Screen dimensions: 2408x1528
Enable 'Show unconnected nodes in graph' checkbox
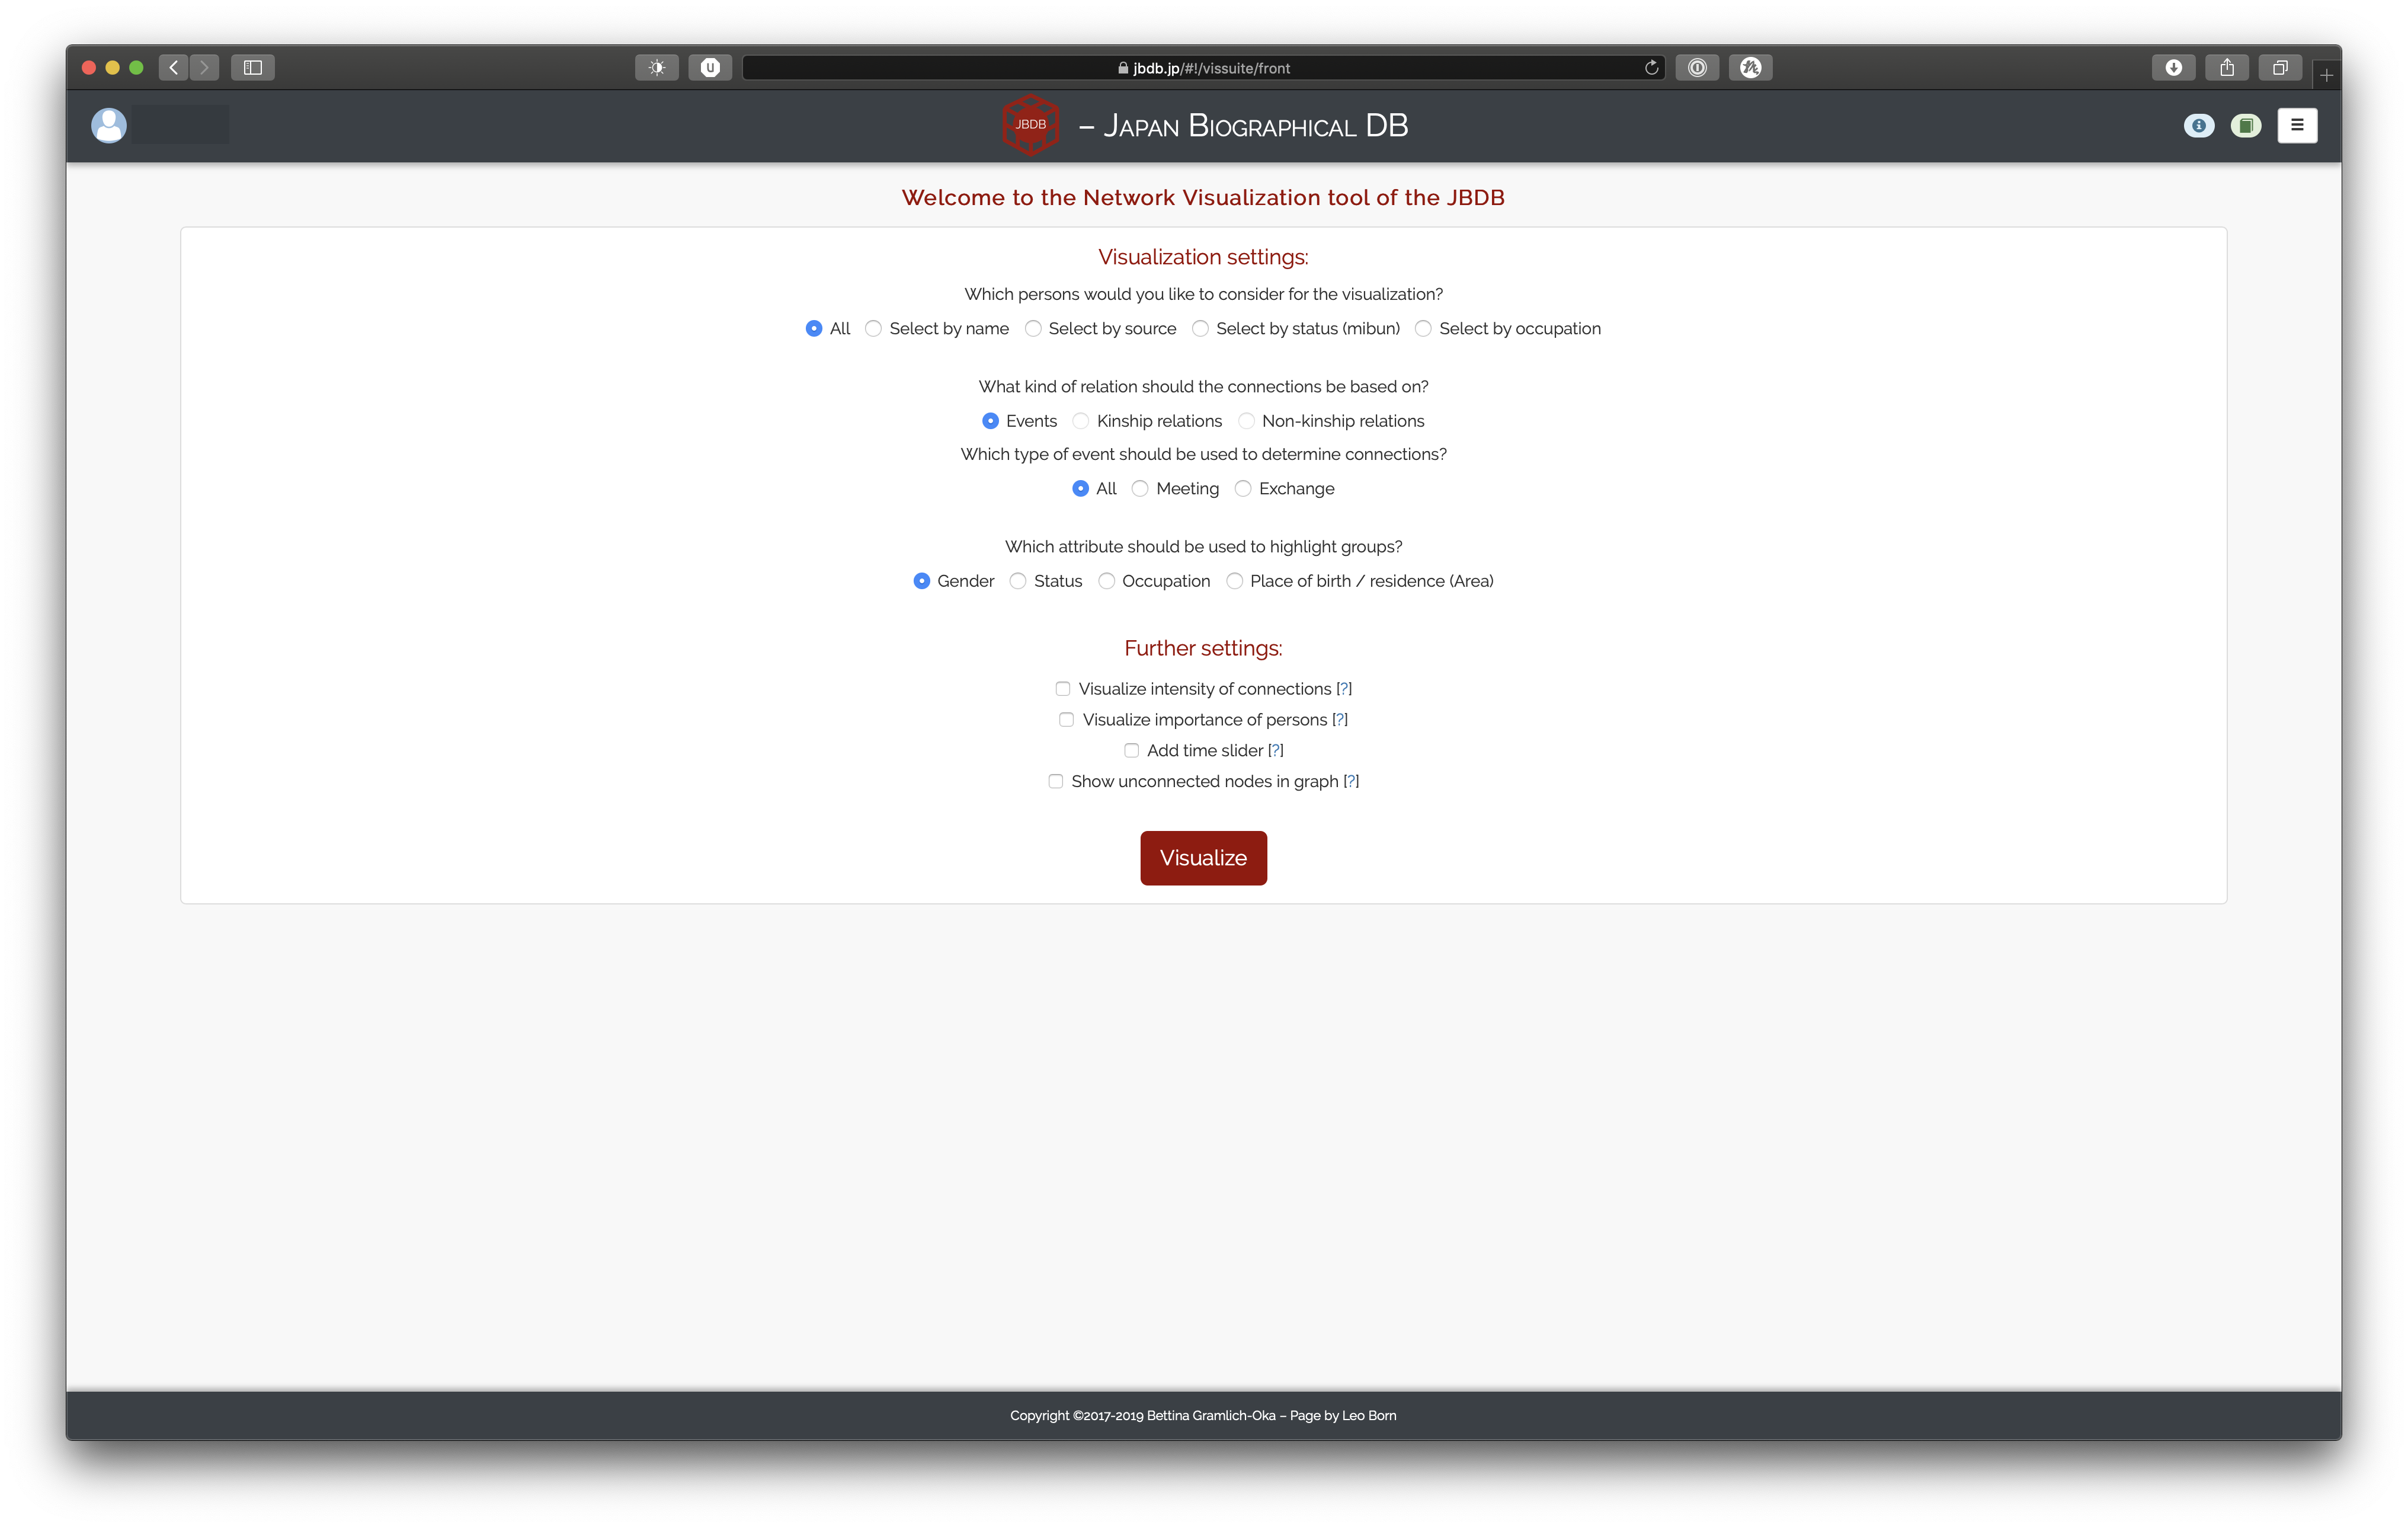pos(1055,780)
